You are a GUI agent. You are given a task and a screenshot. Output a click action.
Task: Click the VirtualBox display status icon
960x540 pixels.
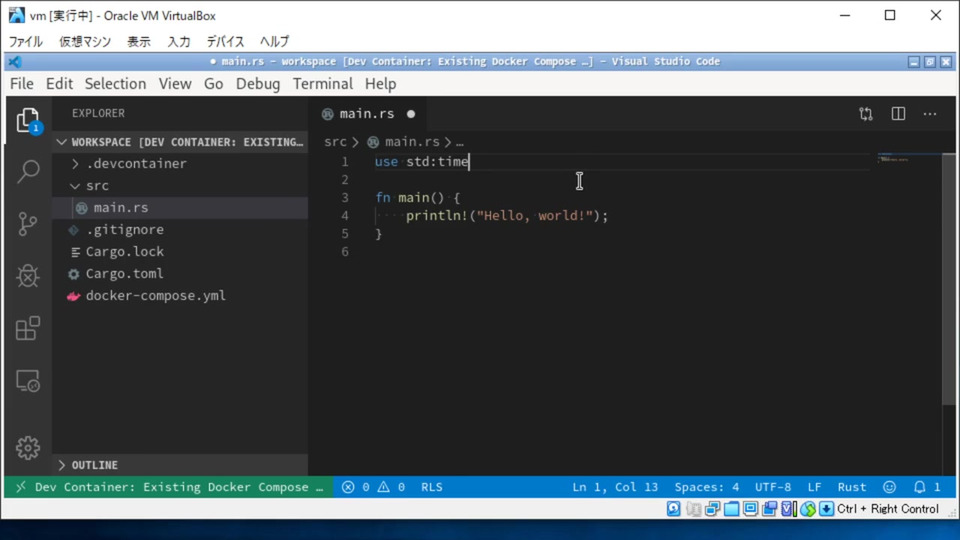coord(750,509)
